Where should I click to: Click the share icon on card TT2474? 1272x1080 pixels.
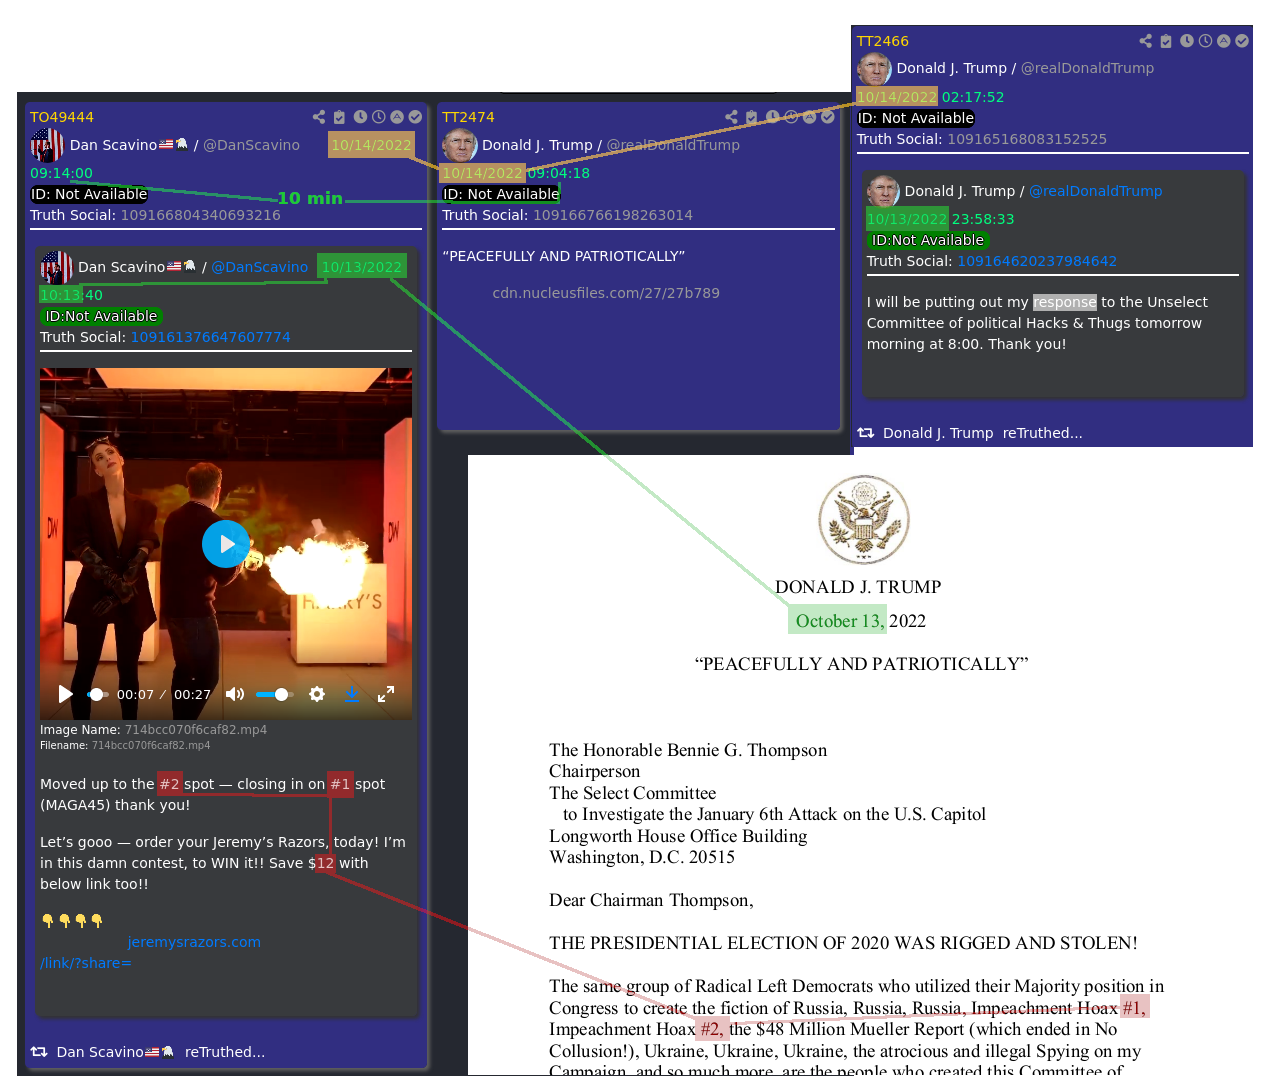(x=732, y=117)
